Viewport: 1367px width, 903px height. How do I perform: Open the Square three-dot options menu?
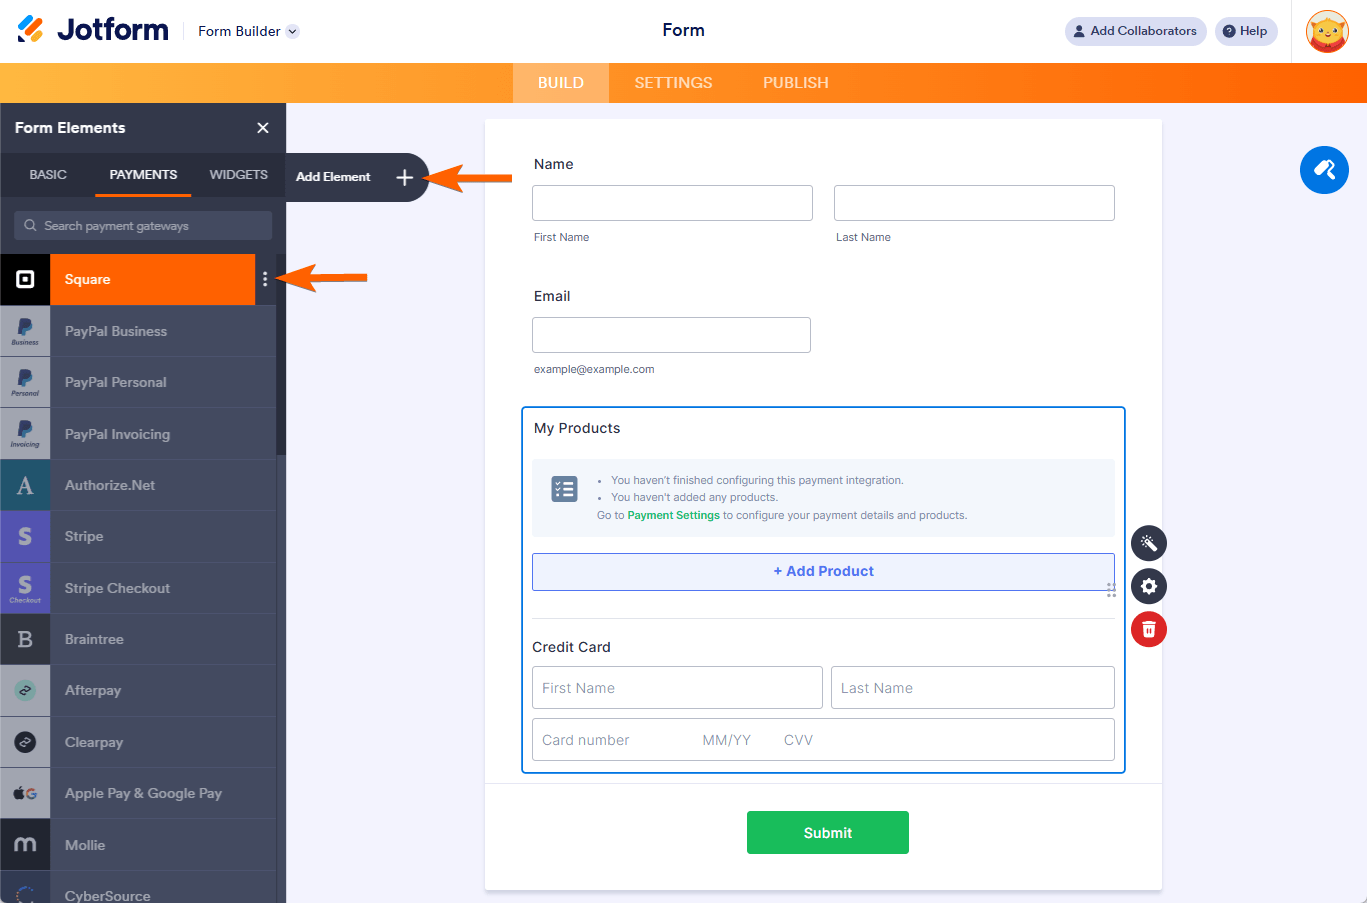coord(265,279)
